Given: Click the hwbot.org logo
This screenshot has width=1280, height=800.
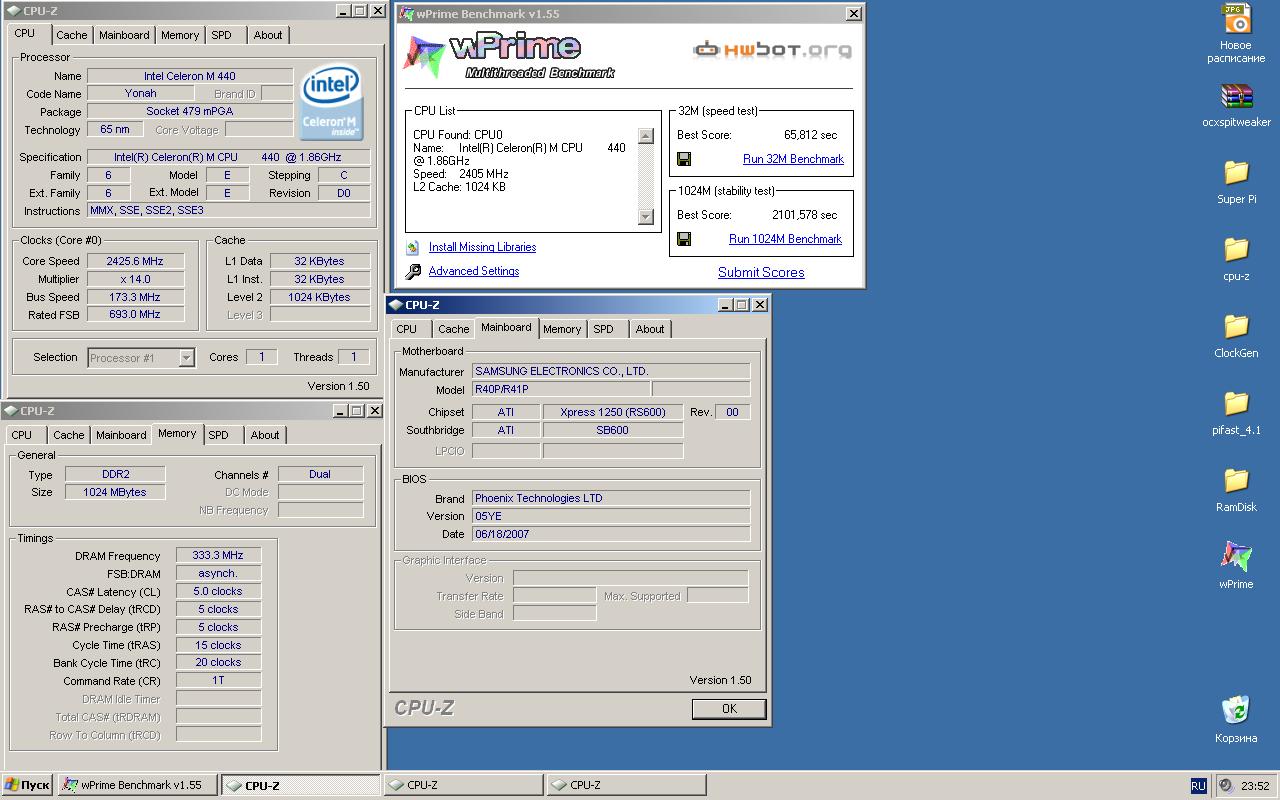Looking at the screenshot, I should tap(773, 49).
